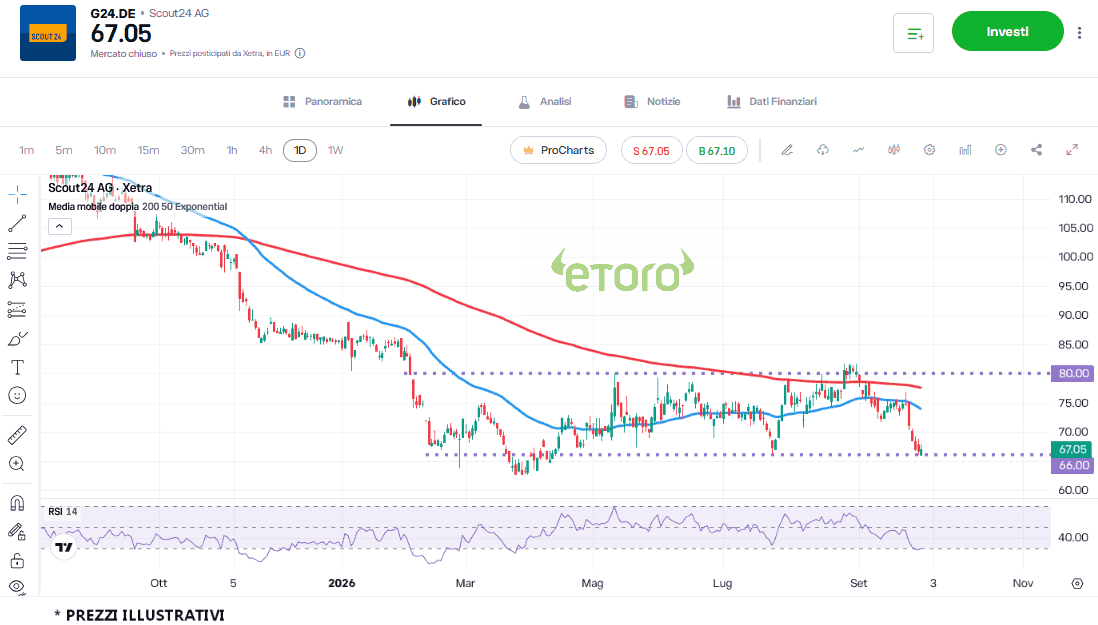Select the crosshair cursor tool

pos(18,194)
